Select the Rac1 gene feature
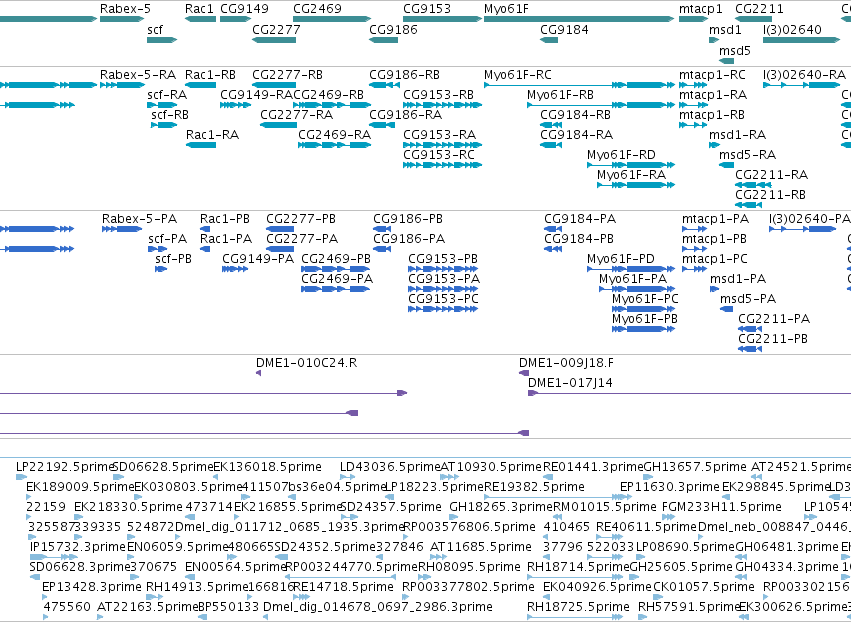 click(200, 19)
